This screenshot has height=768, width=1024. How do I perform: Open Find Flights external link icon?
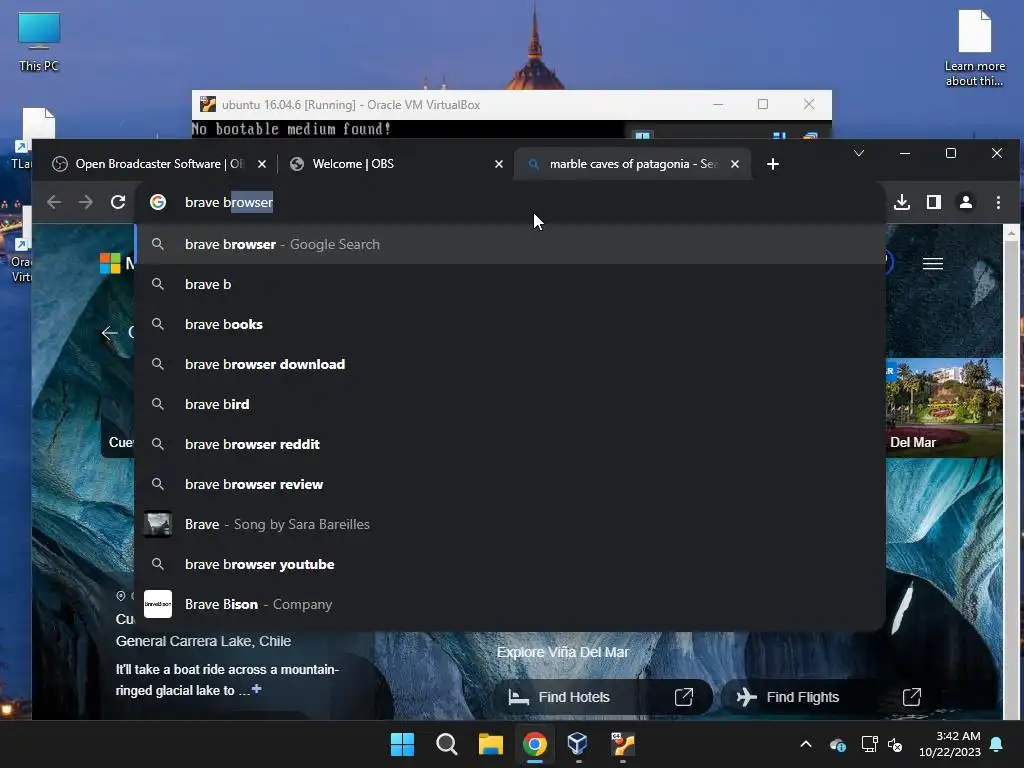(x=912, y=697)
